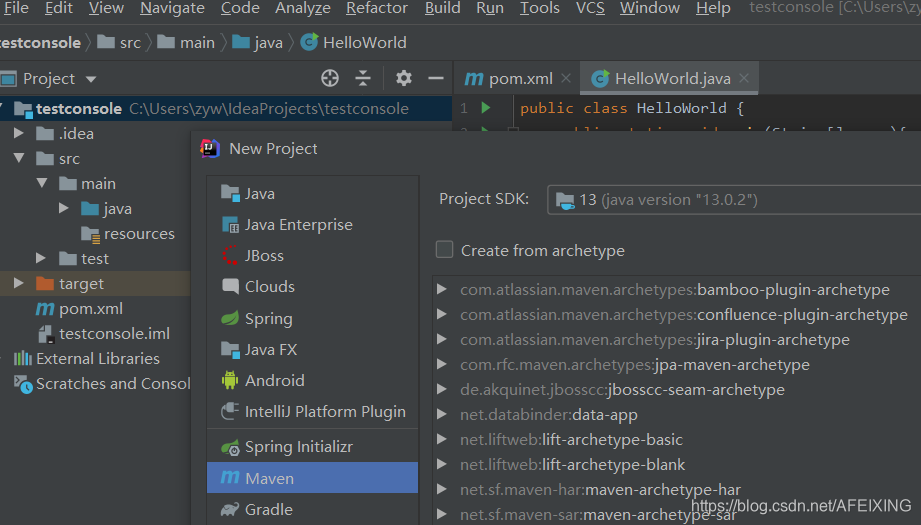Open the Tools menu
921x525 pixels.
[x=539, y=8]
